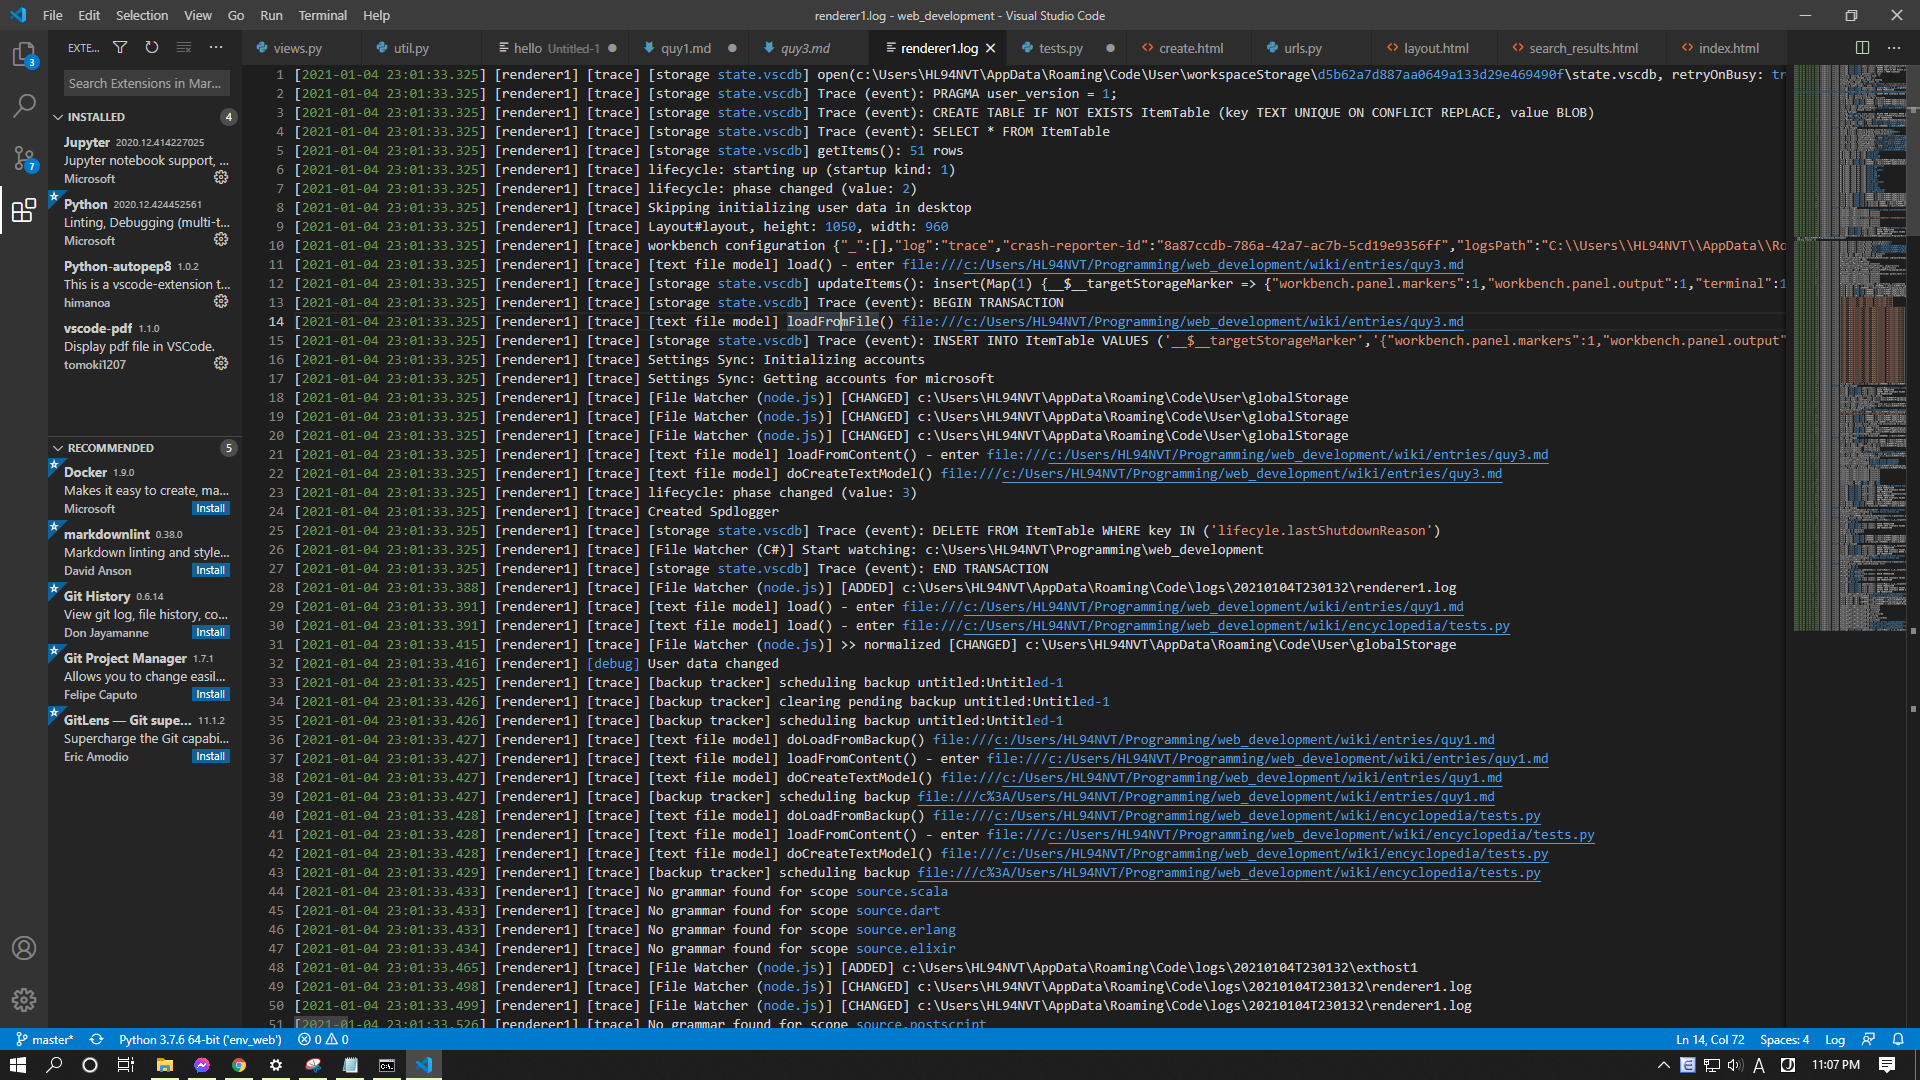Image resolution: width=1920 pixels, height=1080 pixels.
Task: Select the Jupyter extension entry
Action: (x=146, y=160)
